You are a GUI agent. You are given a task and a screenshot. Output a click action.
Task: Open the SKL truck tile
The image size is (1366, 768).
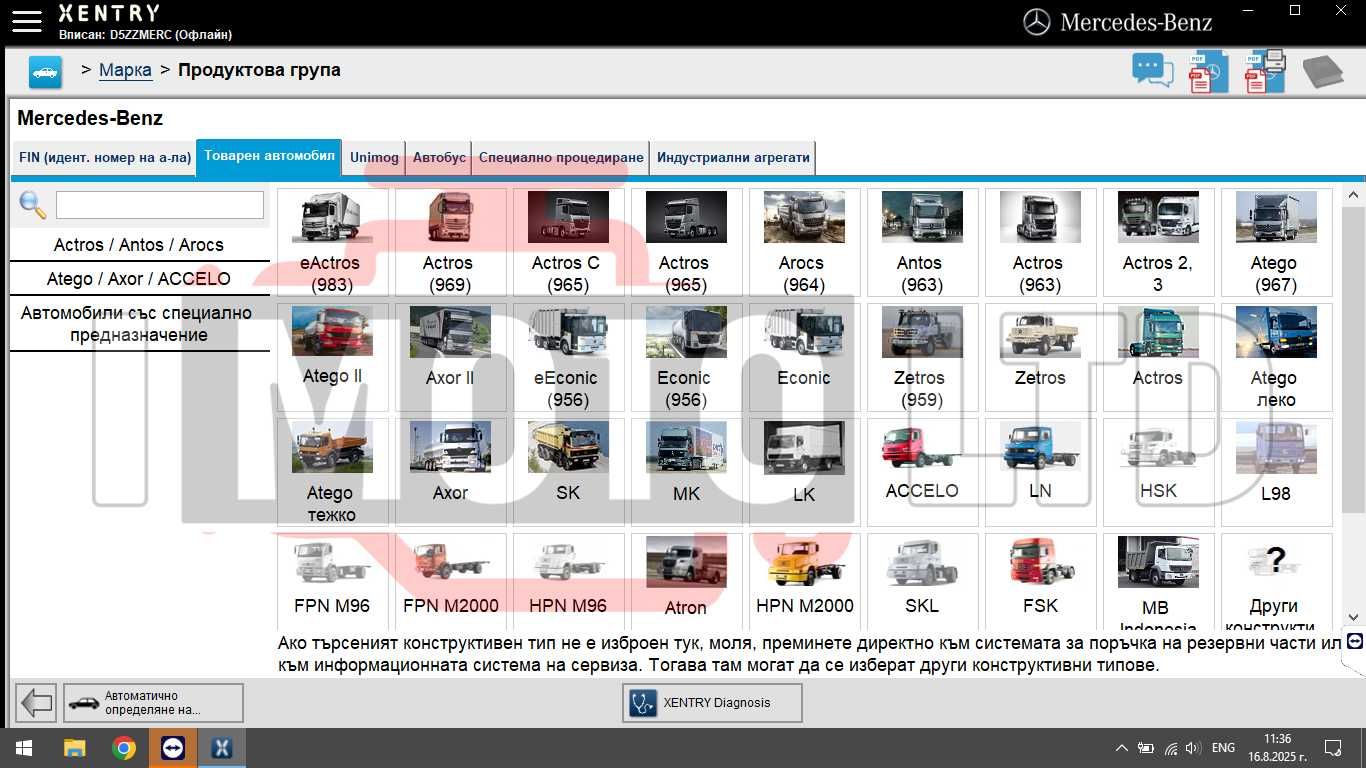[x=922, y=581]
